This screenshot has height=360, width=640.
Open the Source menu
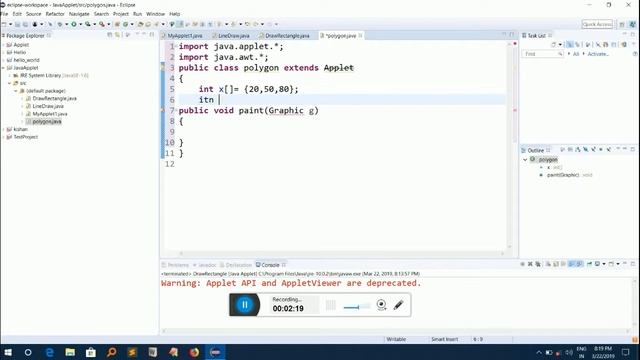coord(33,14)
